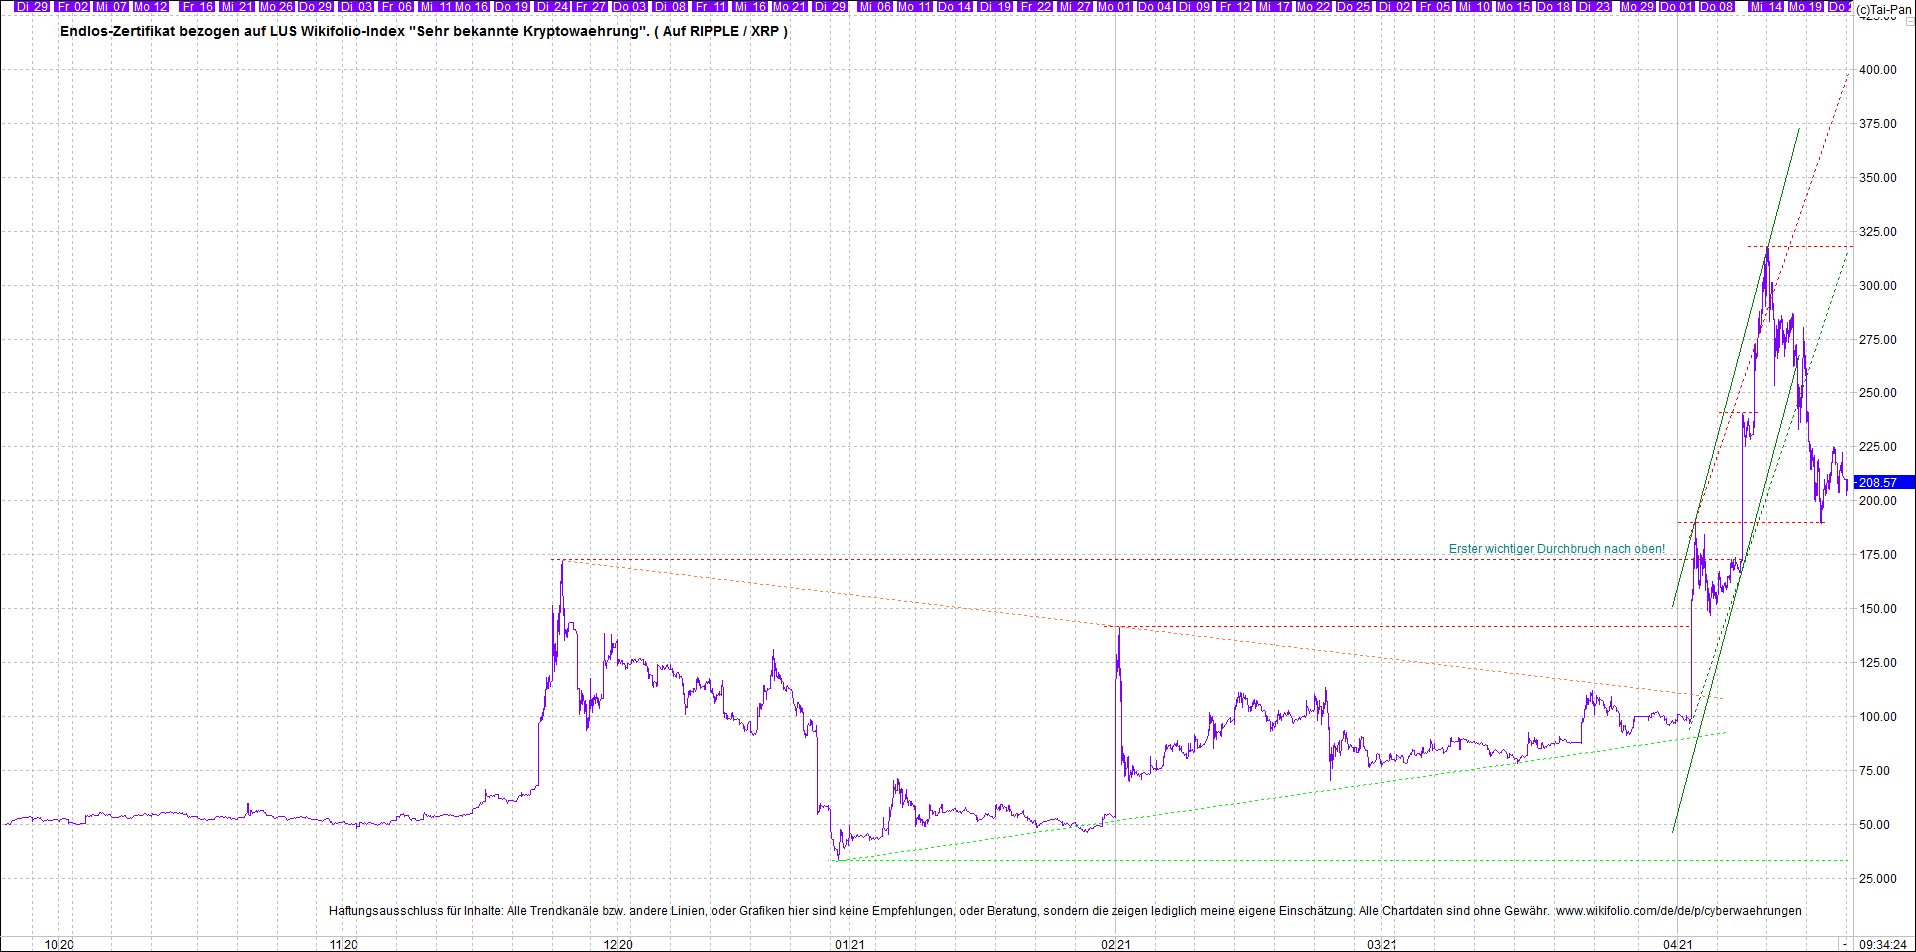Viewport: 1916px width, 952px height.
Task: Click the 100.00 price axis label
Action: pos(1877,717)
